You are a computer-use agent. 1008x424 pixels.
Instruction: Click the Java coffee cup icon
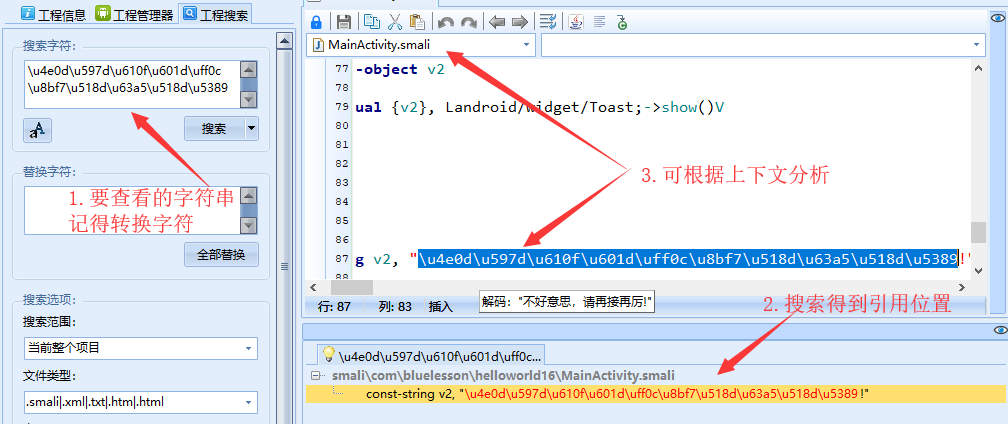[x=577, y=21]
